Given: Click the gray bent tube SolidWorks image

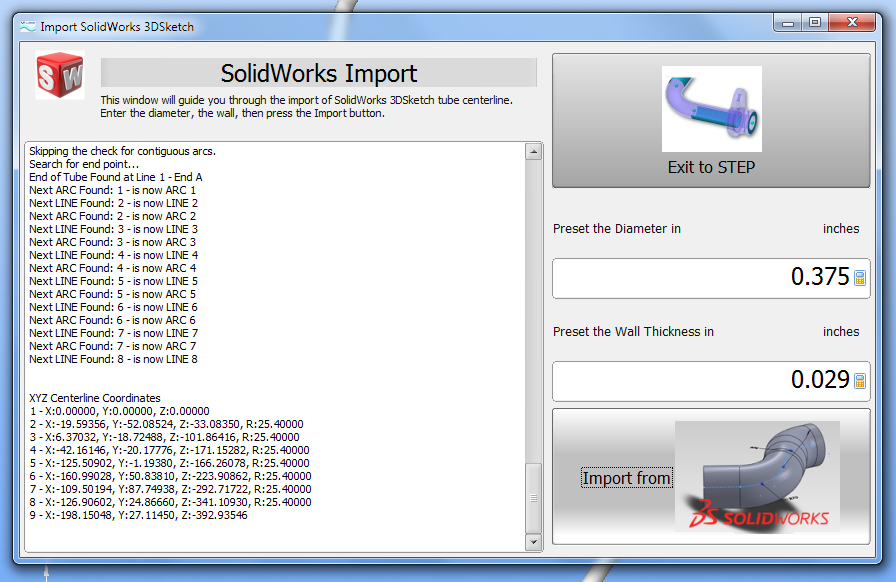Looking at the screenshot, I should 757,475.
